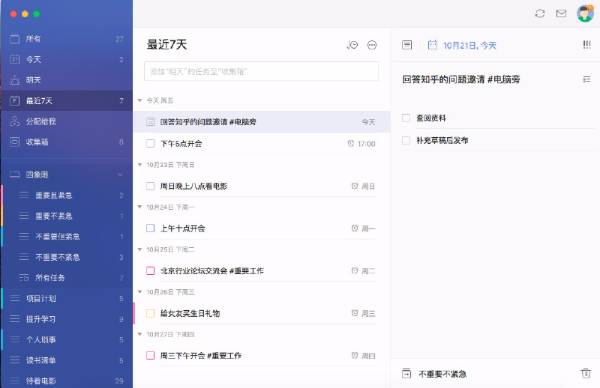
Task: Check off 回答知乎的问题邀请 task in list
Action: point(150,122)
